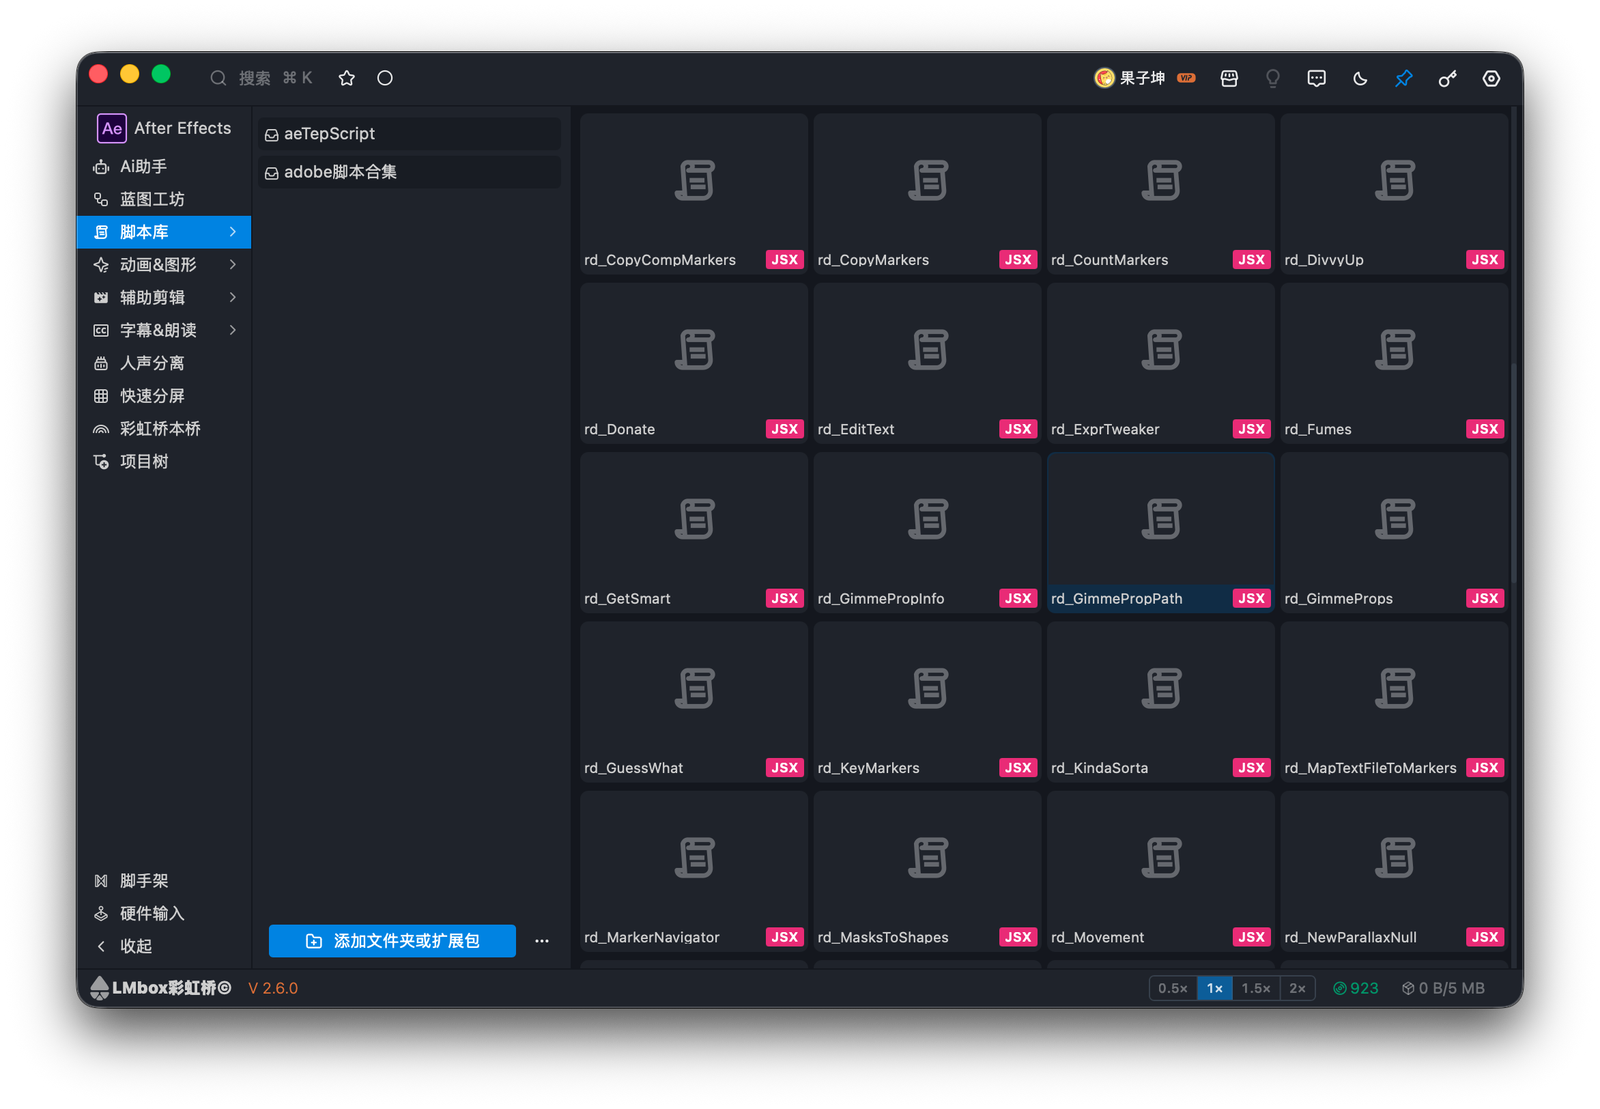Open 辅助剪辑 sidebar item

coord(164,297)
